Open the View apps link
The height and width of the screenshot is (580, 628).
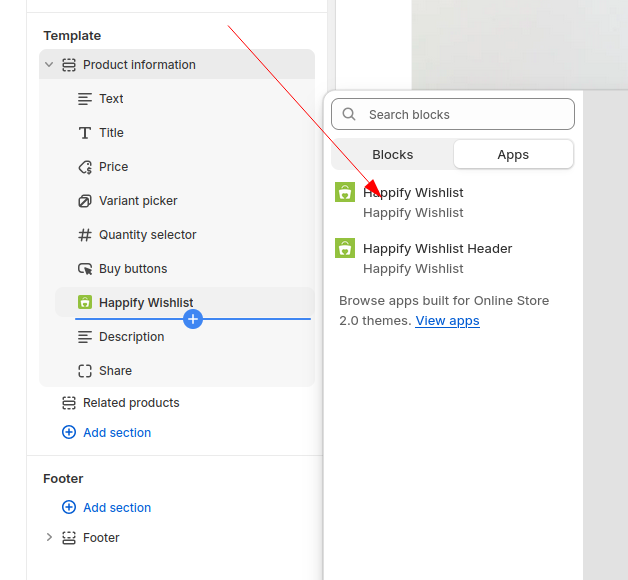pyautogui.click(x=447, y=321)
